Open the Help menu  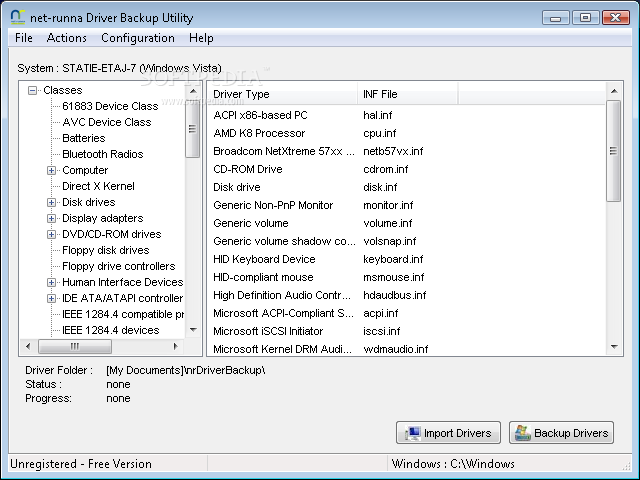tap(201, 38)
